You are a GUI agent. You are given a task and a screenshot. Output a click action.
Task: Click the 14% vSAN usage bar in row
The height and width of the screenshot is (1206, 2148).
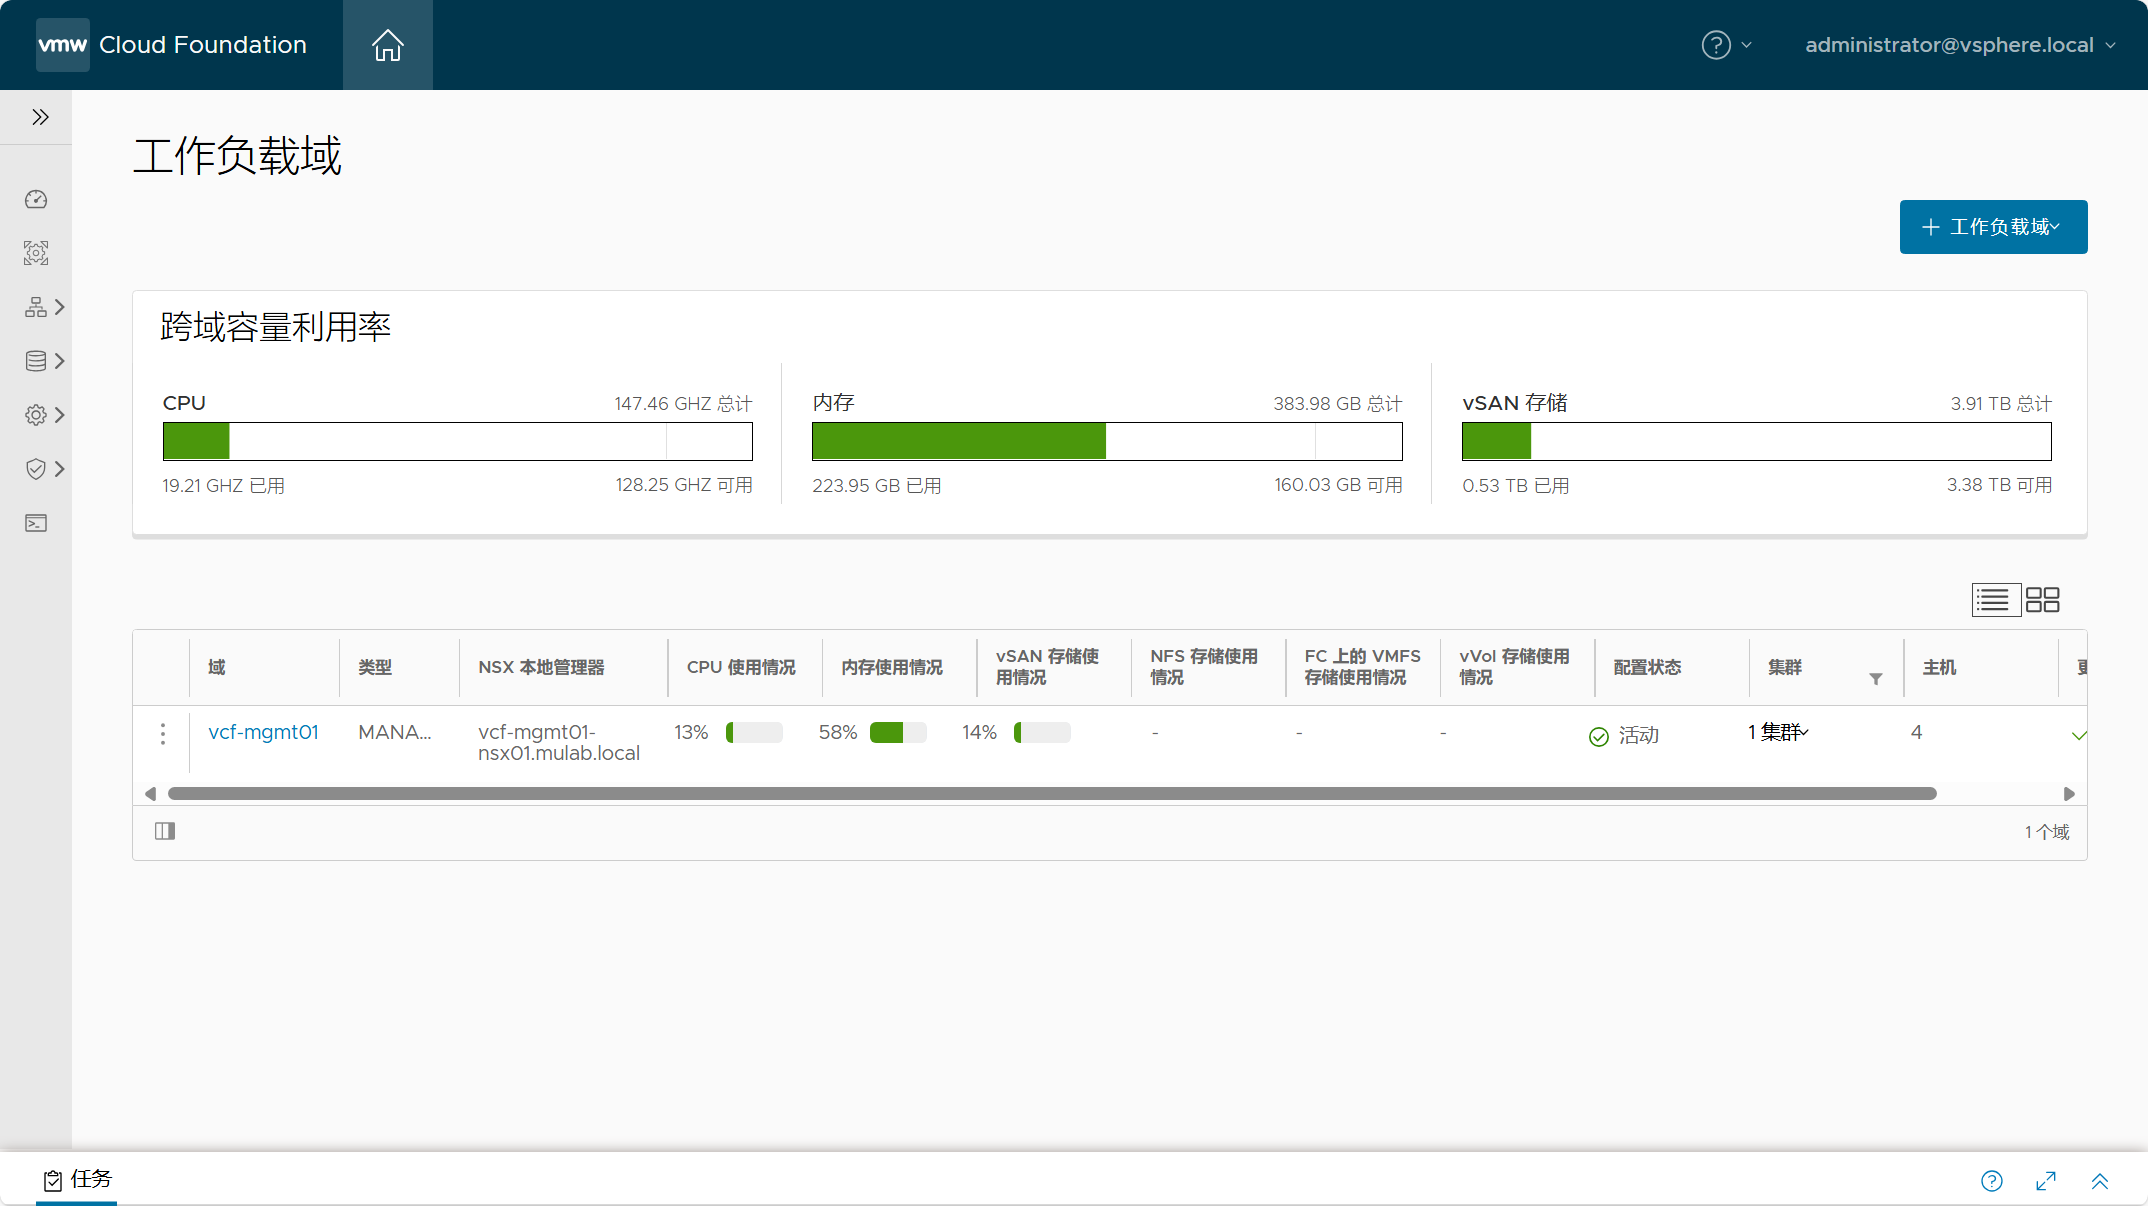coord(1042,733)
